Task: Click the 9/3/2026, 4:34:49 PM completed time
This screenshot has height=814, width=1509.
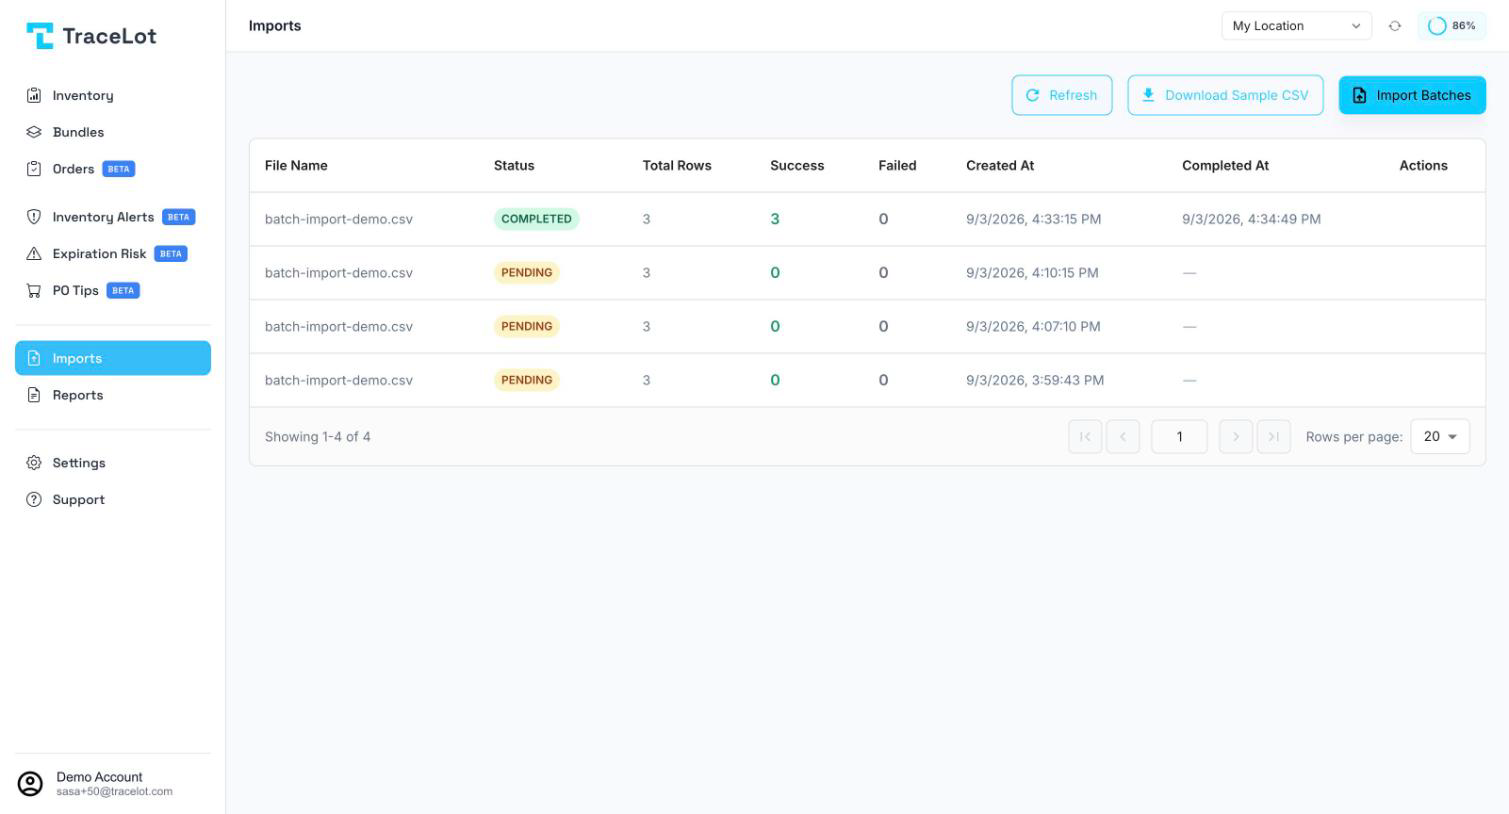Action: pos(1251,219)
